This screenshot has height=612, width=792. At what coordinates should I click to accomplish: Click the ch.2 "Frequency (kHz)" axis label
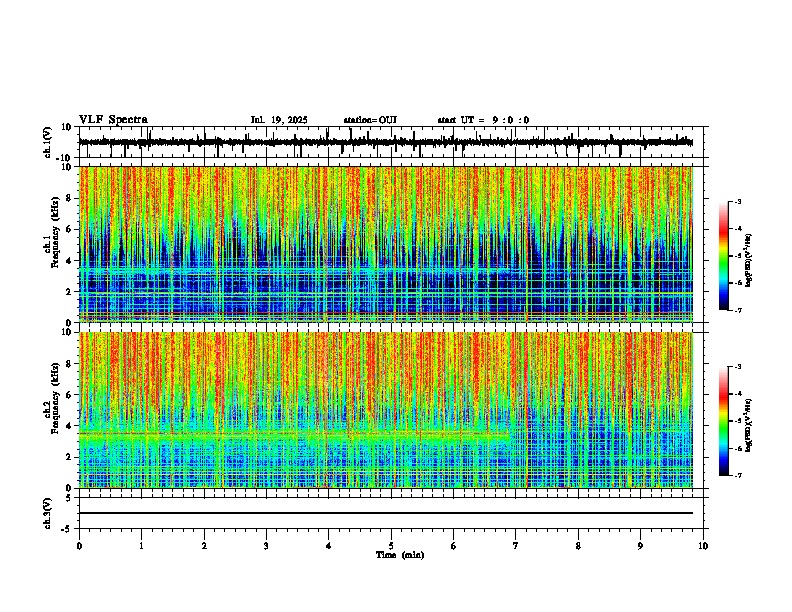55,398
